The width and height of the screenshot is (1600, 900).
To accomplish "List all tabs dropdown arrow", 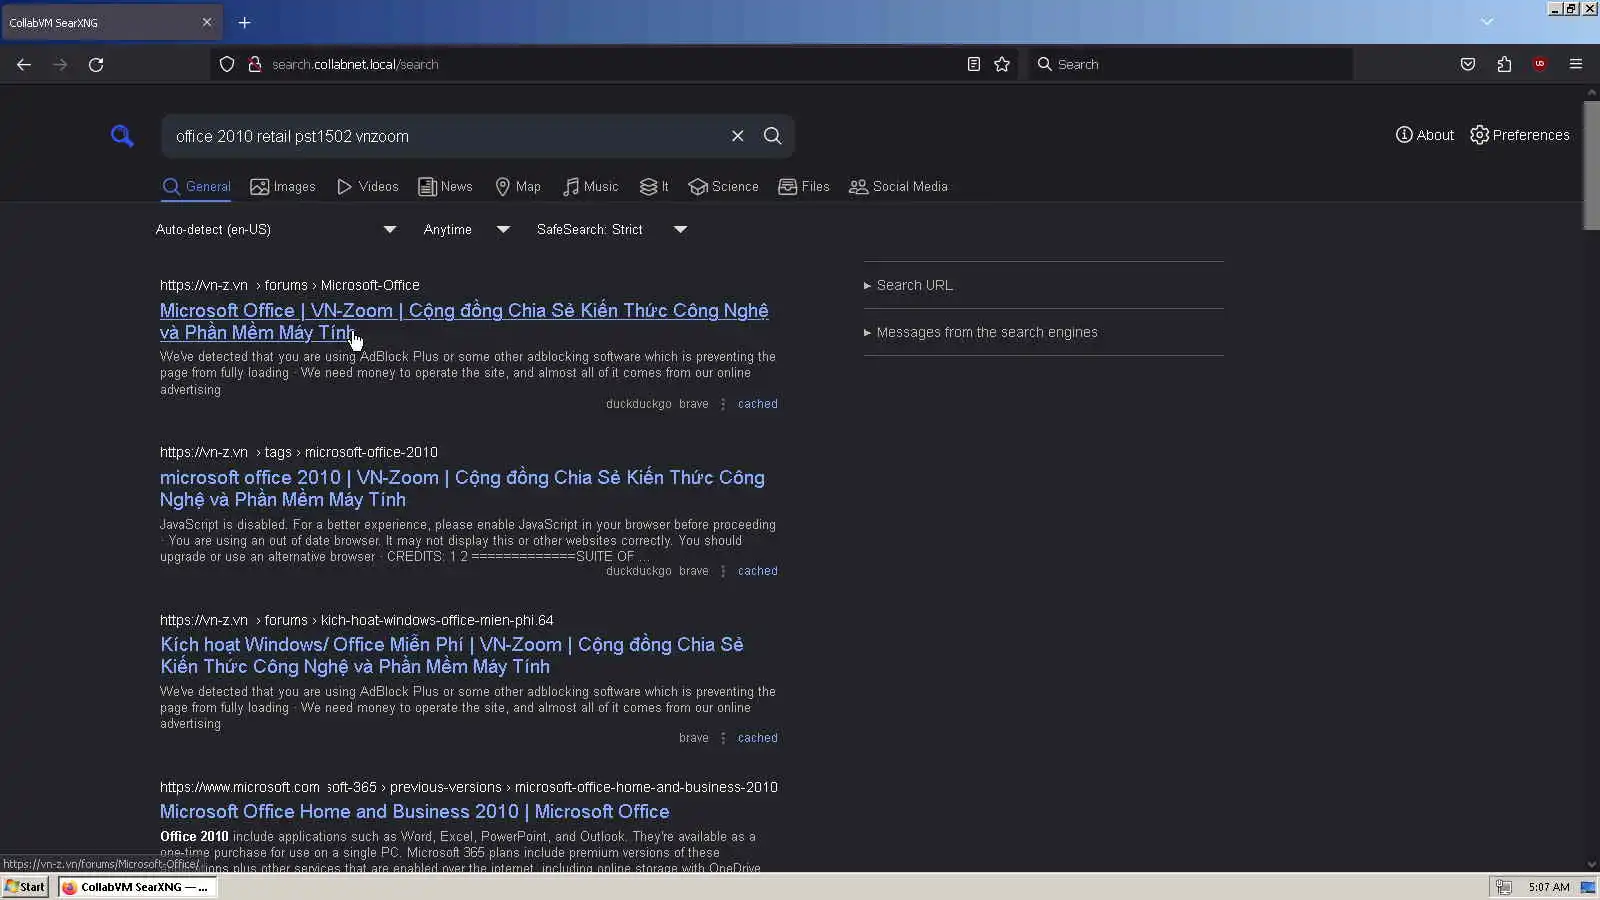I will pos(1487,22).
